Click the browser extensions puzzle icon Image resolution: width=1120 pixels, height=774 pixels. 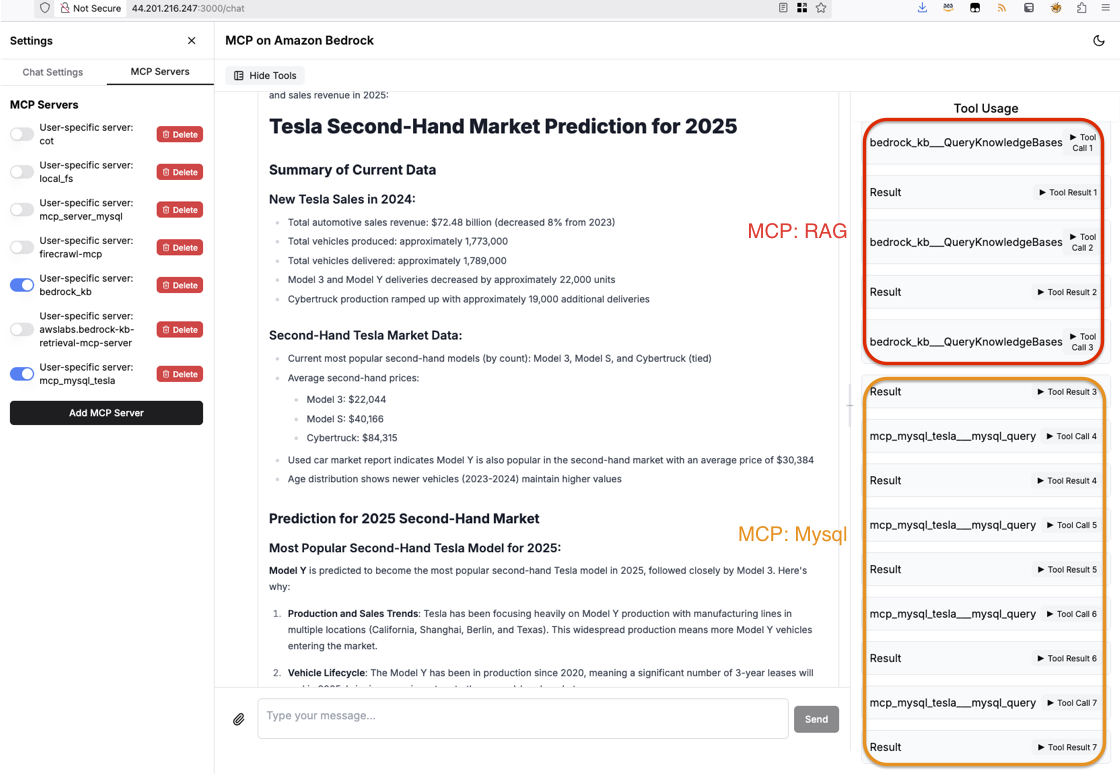coord(1081,8)
